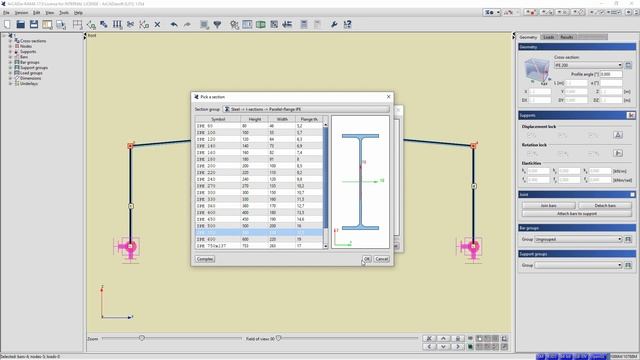640x360 pixels.
Task: Expand the Cross sections tree node
Action: coord(10,41)
